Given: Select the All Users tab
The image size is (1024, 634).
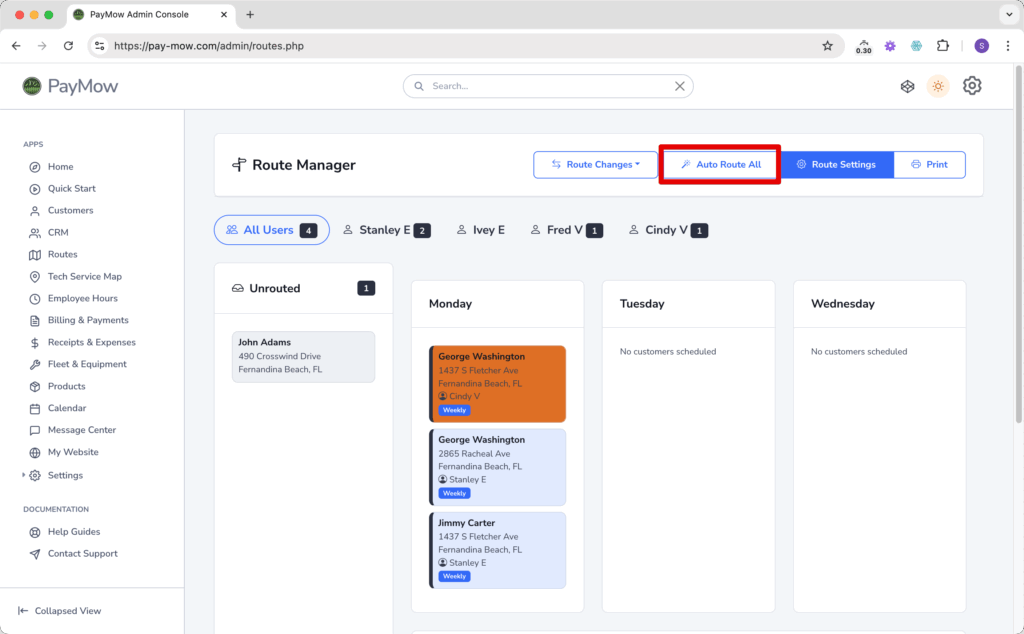Looking at the screenshot, I should 272,230.
